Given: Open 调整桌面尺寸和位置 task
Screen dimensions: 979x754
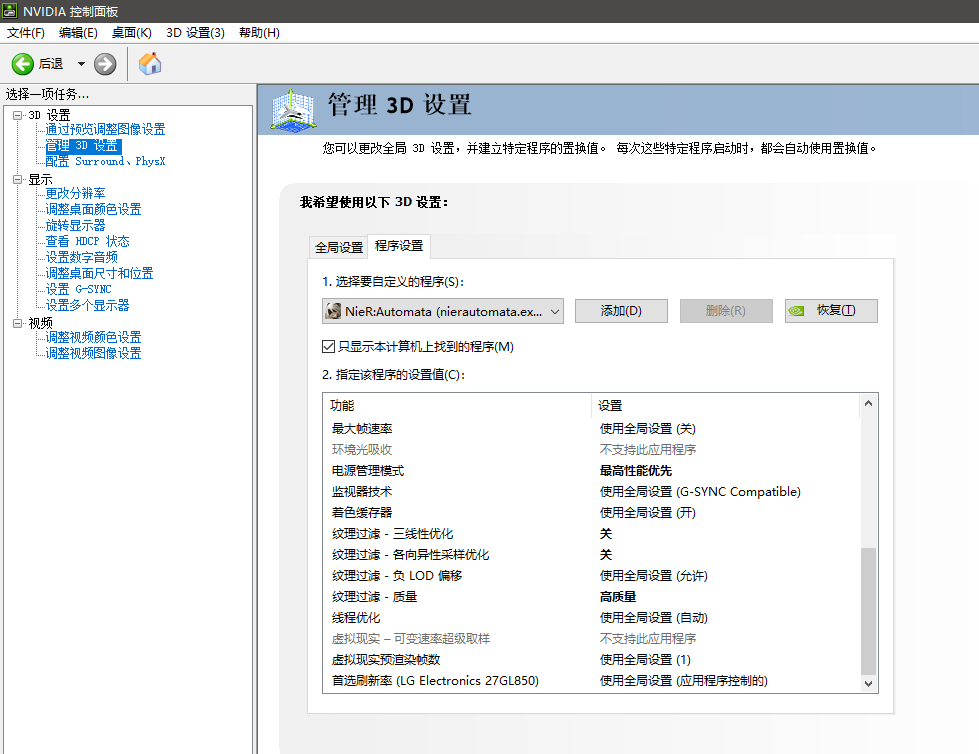Looking at the screenshot, I should pyautogui.click(x=99, y=273).
